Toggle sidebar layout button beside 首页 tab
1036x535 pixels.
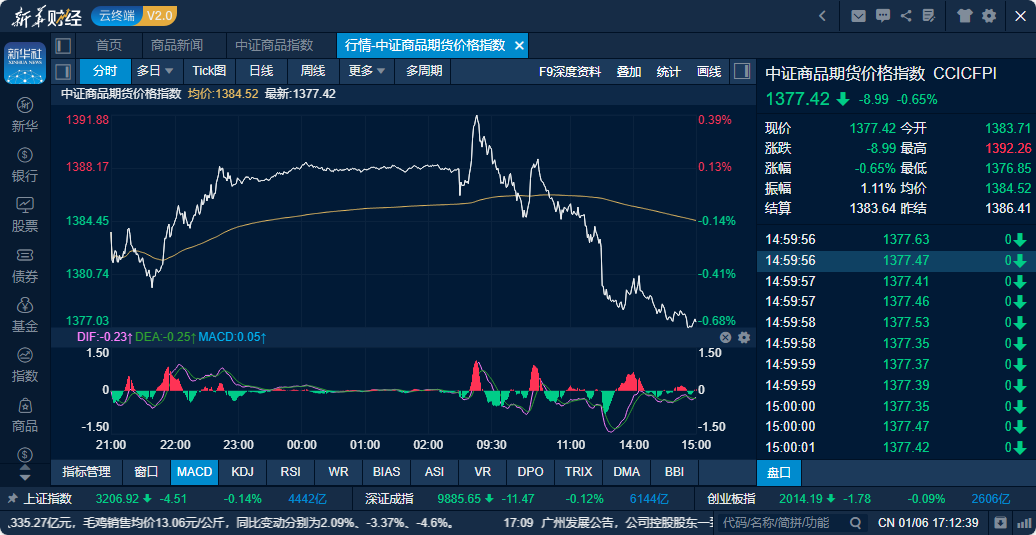click(63, 45)
